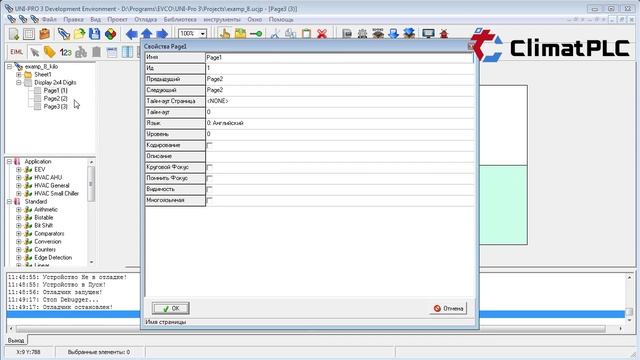Click the 123 numeric tool icon
Viewport: 640px width, 360px height.
pyautogui.click(x=65, y=52)
